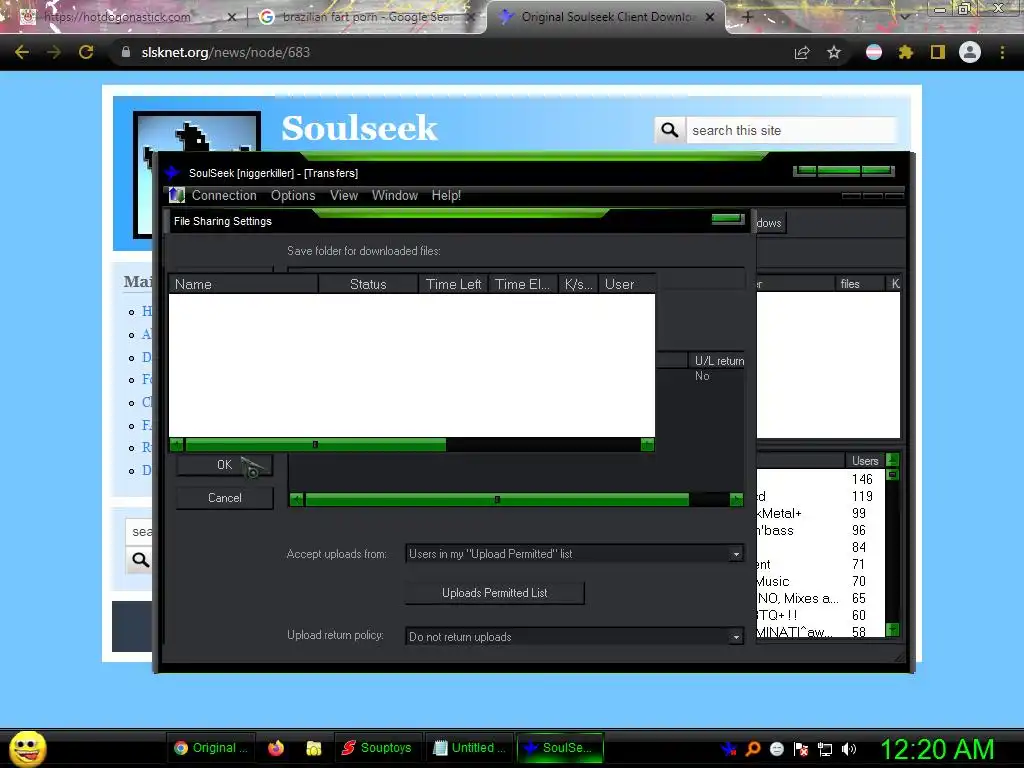
Task: Close the hotdogonastick.com tab
Action: point(231,18)
